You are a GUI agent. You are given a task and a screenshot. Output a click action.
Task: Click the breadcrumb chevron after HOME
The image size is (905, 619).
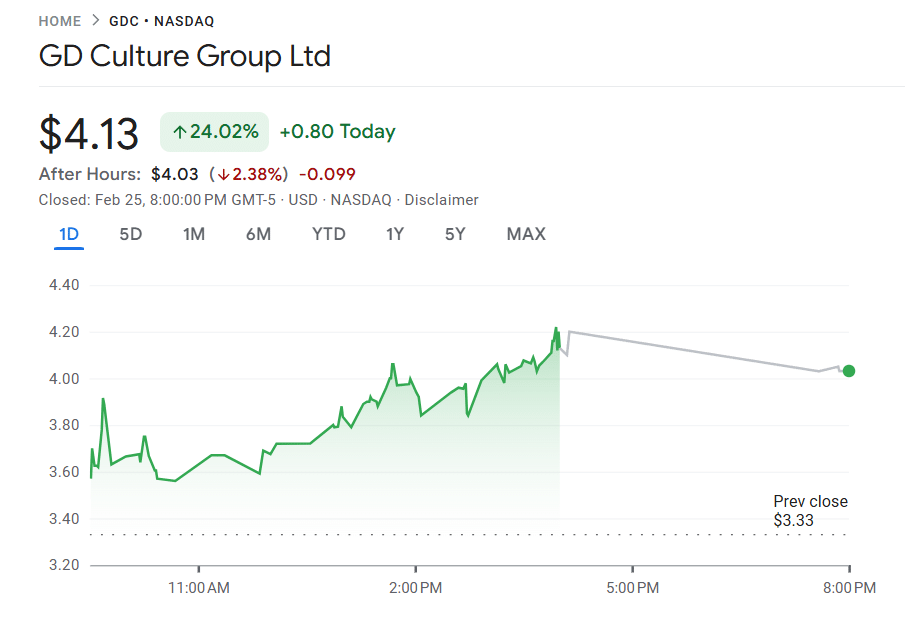[x=94, y=20]
